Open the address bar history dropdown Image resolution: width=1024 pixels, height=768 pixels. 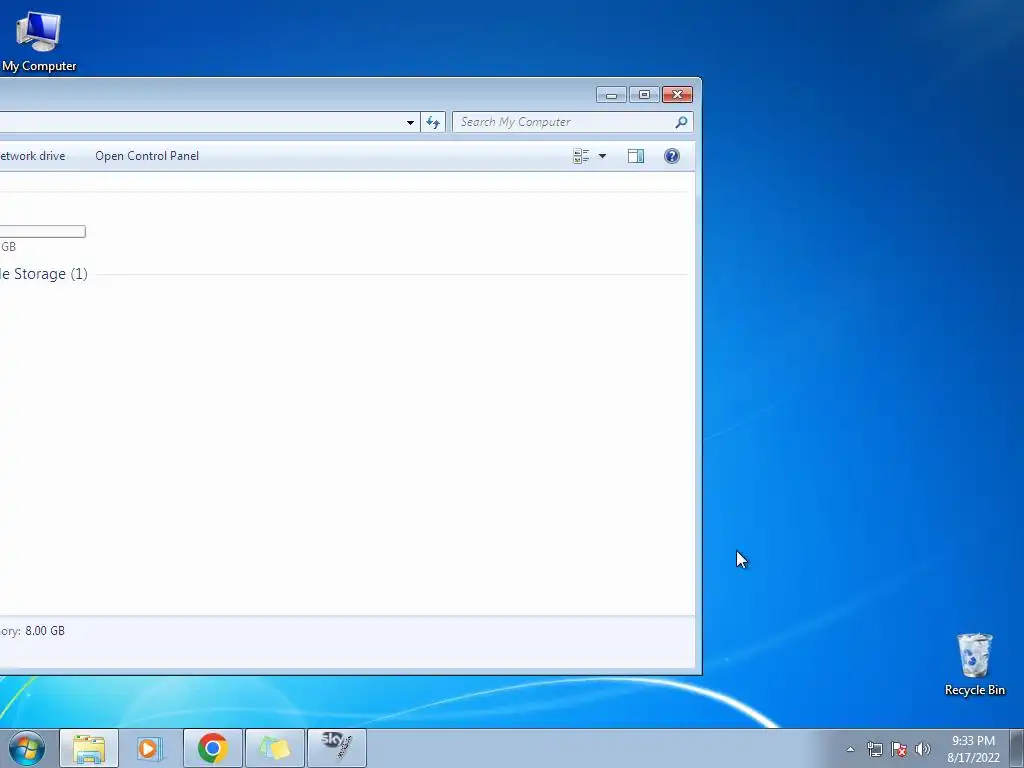410,122
